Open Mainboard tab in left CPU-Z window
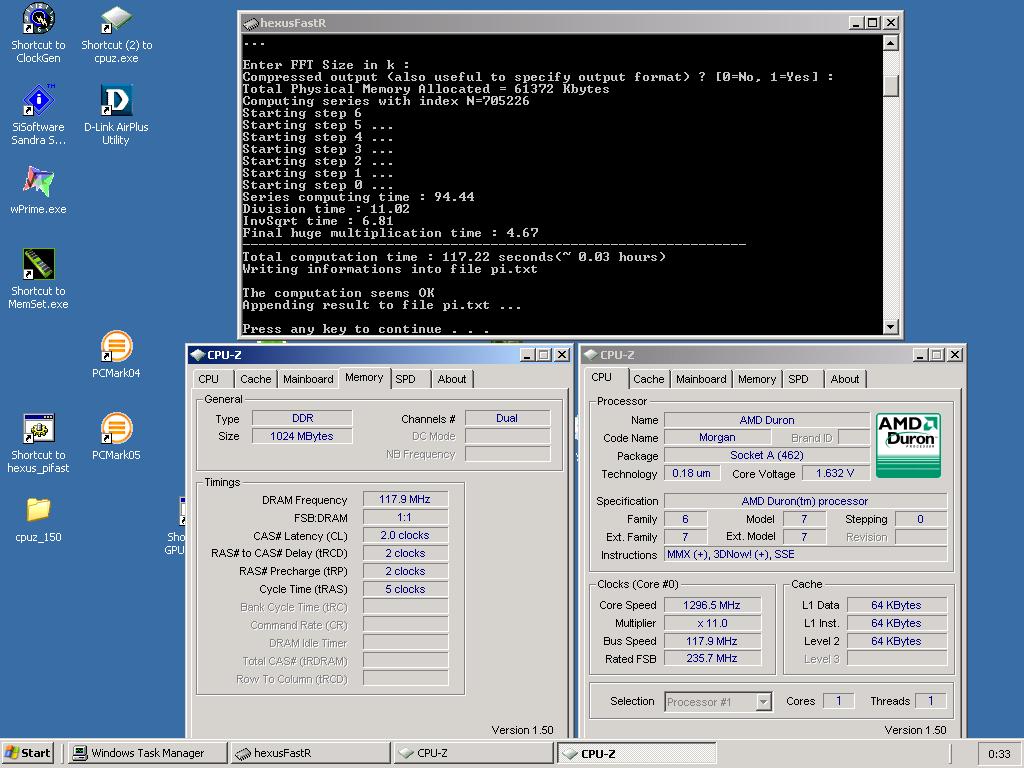1024x768 pixels. point(308,379)
